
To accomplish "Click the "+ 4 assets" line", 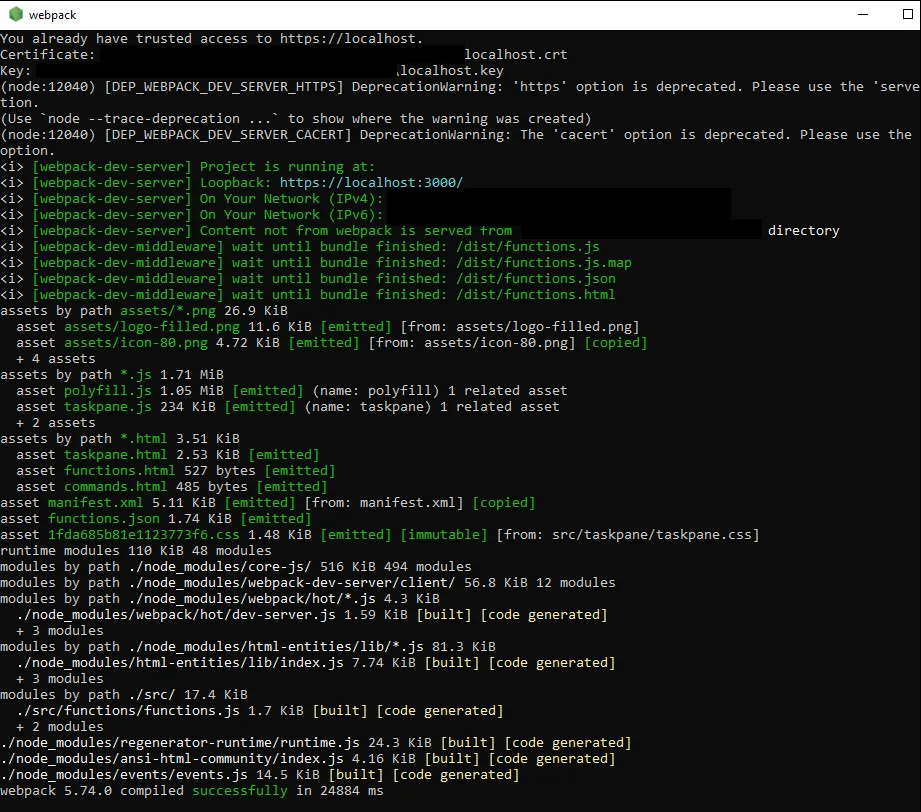I will click(x=56, y=358).
